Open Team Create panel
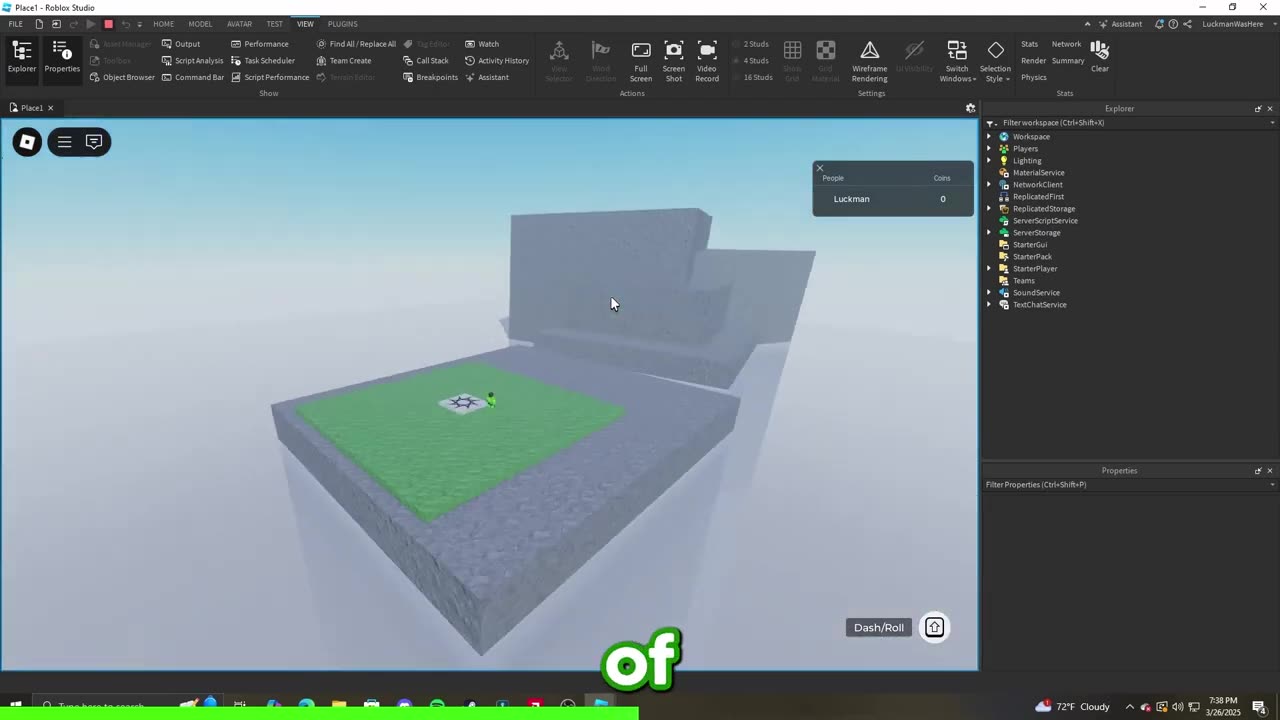The width and height of the screenshot is (1280, 720). [x=343, y=61]
